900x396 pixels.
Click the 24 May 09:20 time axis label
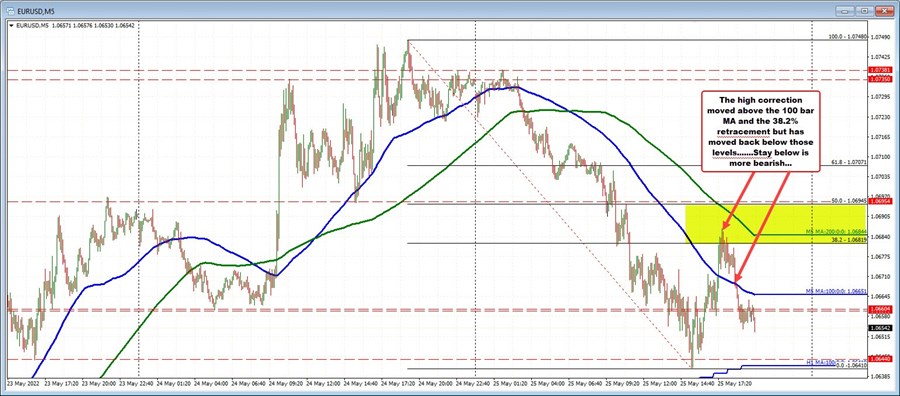coord(285,382)
